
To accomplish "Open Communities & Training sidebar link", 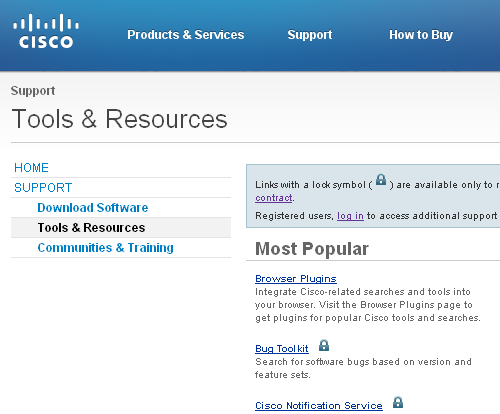I will [x=105, y=248].
